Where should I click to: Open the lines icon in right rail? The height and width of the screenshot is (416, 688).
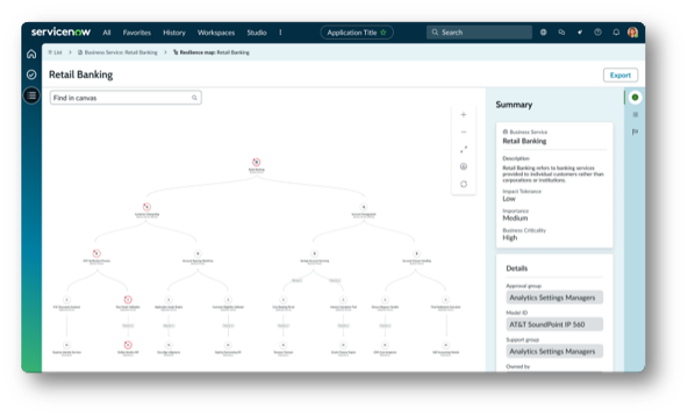coord(635,115)
